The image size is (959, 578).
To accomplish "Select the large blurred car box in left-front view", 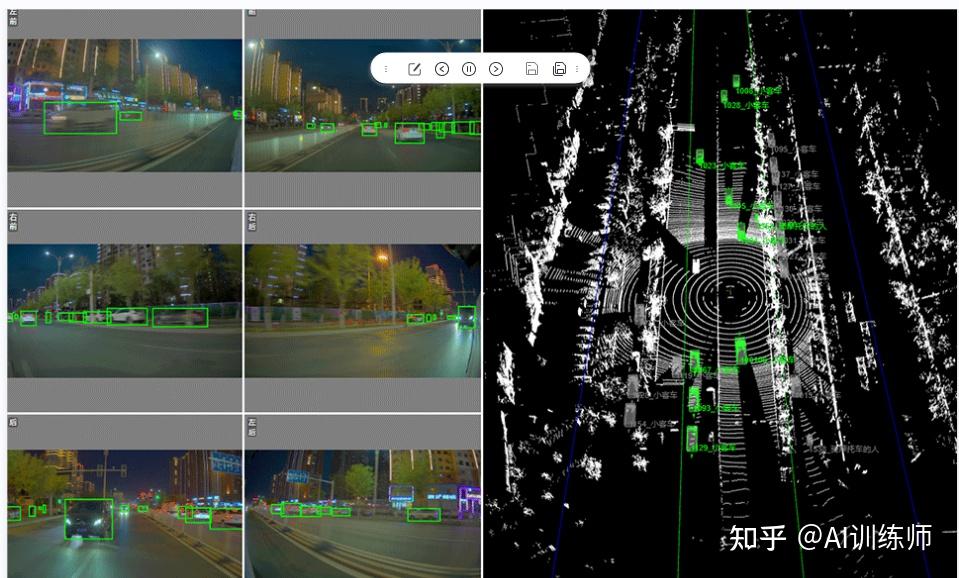I will [x=80, y=118].
